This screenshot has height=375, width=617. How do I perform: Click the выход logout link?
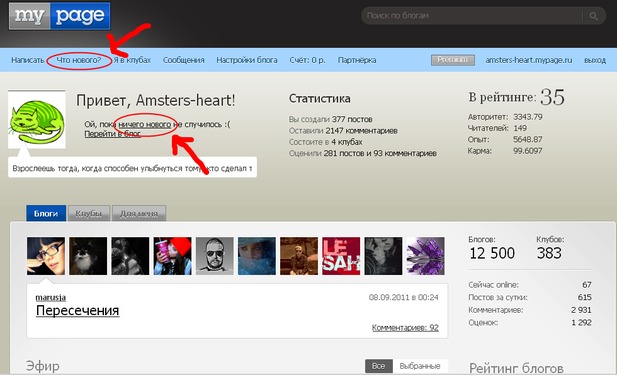(595, 60)
